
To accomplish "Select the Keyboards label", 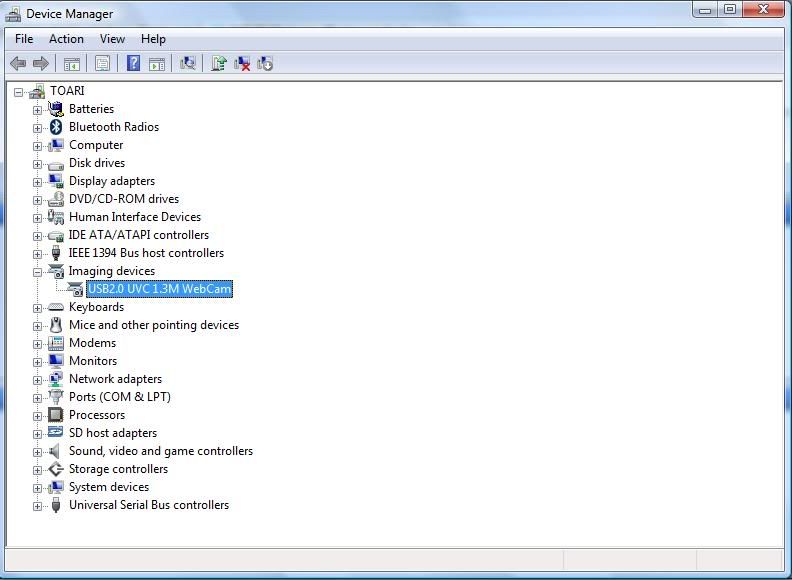I will click(x=96, y=307).
